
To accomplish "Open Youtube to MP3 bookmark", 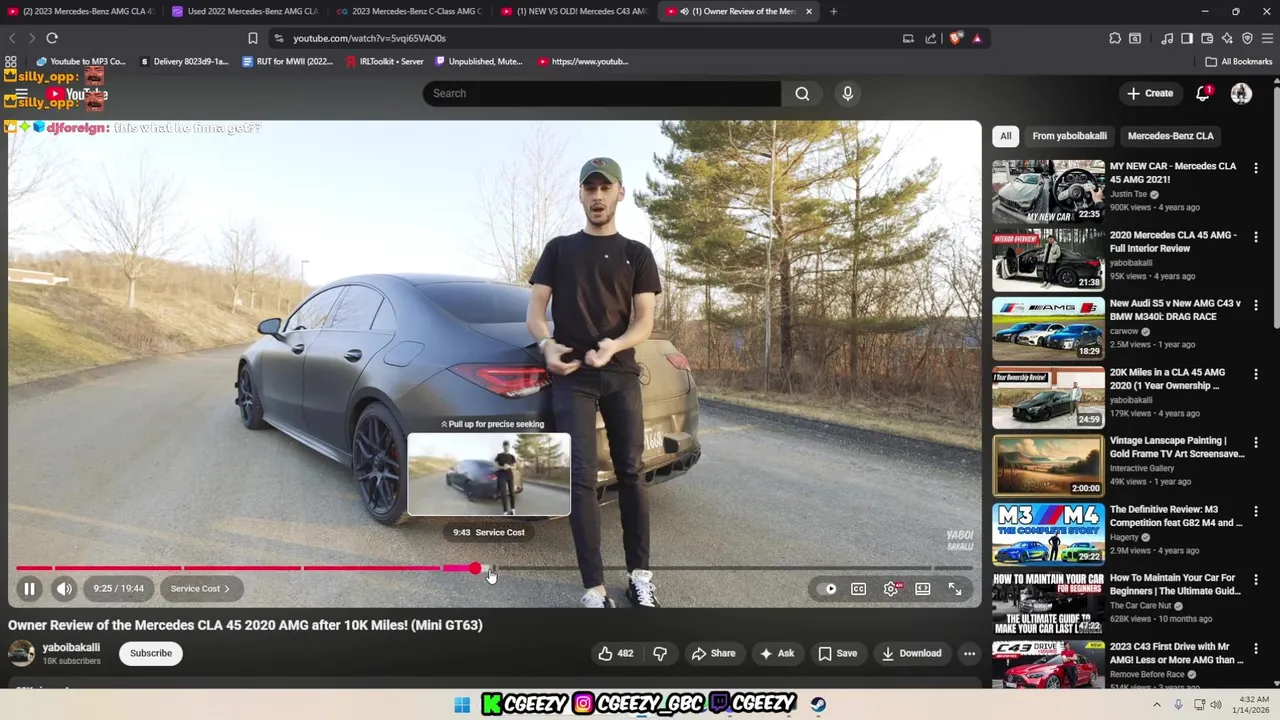I will coord(81,61).
